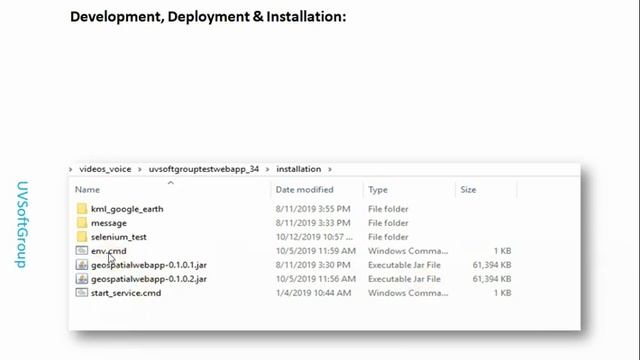The width and height of the screenshot is (640, 360).
Task: Click File folder type of selenium_test row
Action: click(x=388, y=237)
